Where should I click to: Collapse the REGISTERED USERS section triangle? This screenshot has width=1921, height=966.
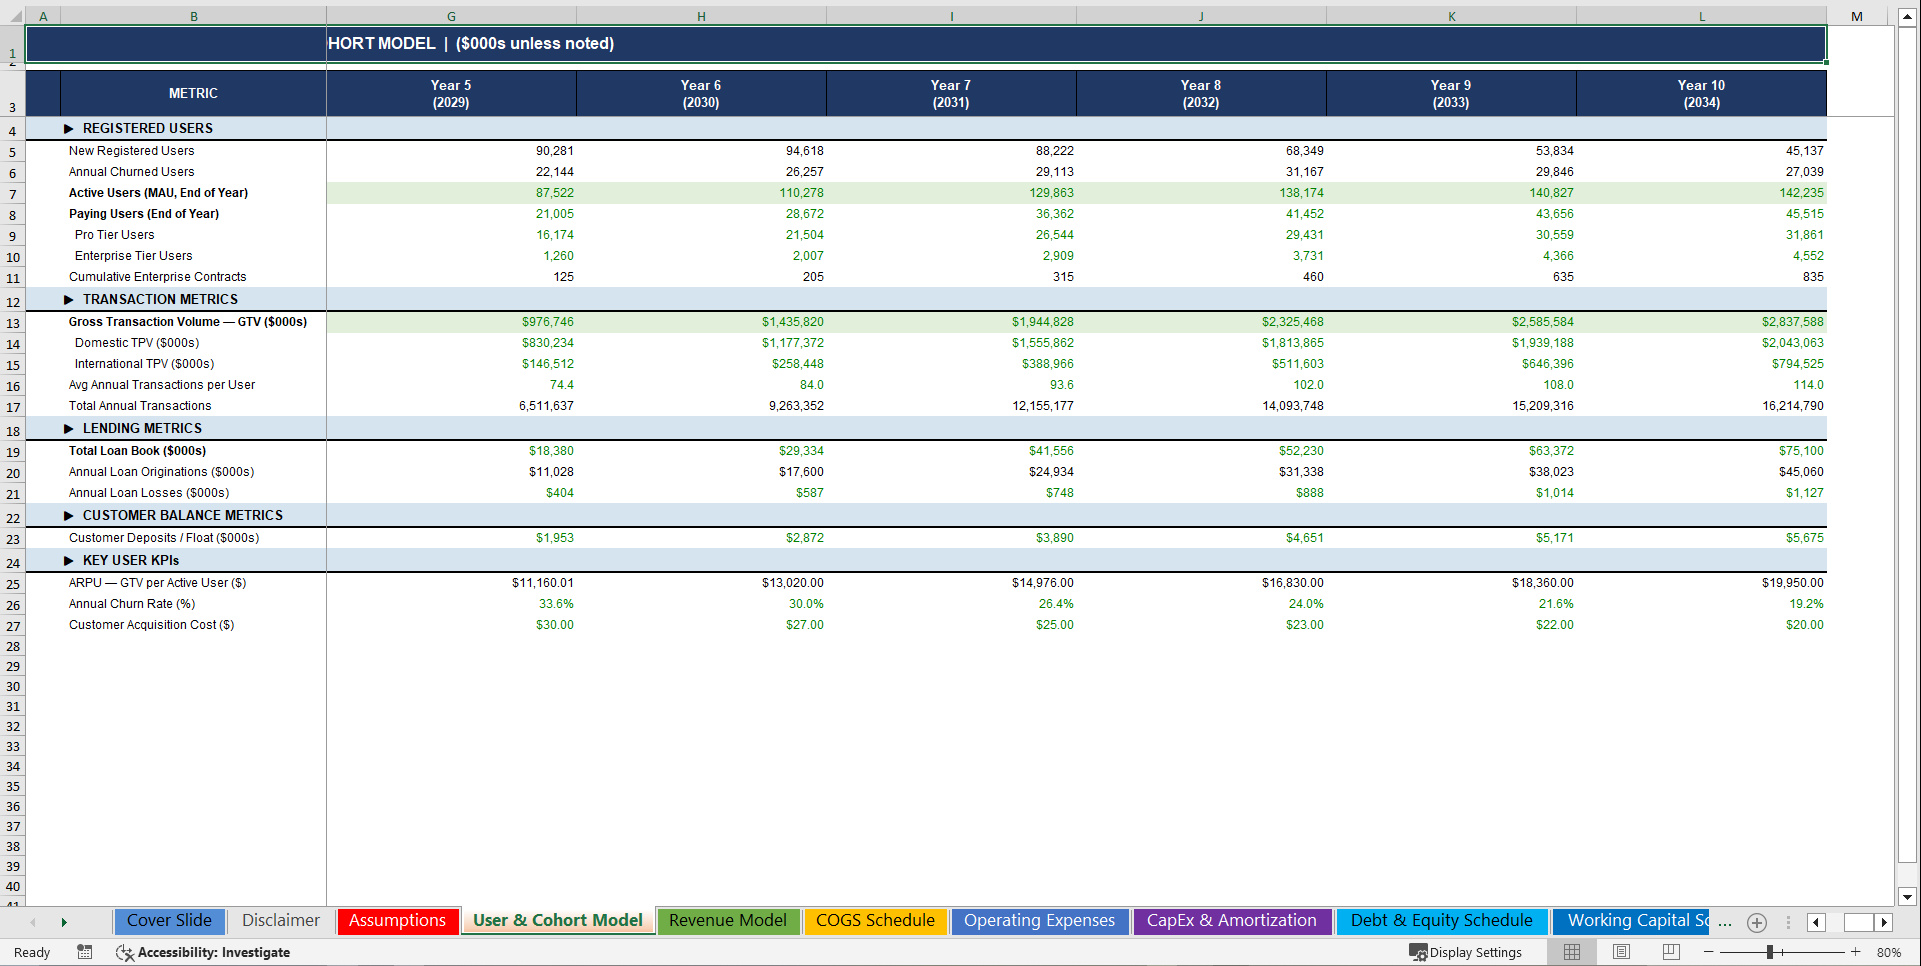[x=68, y=128]
